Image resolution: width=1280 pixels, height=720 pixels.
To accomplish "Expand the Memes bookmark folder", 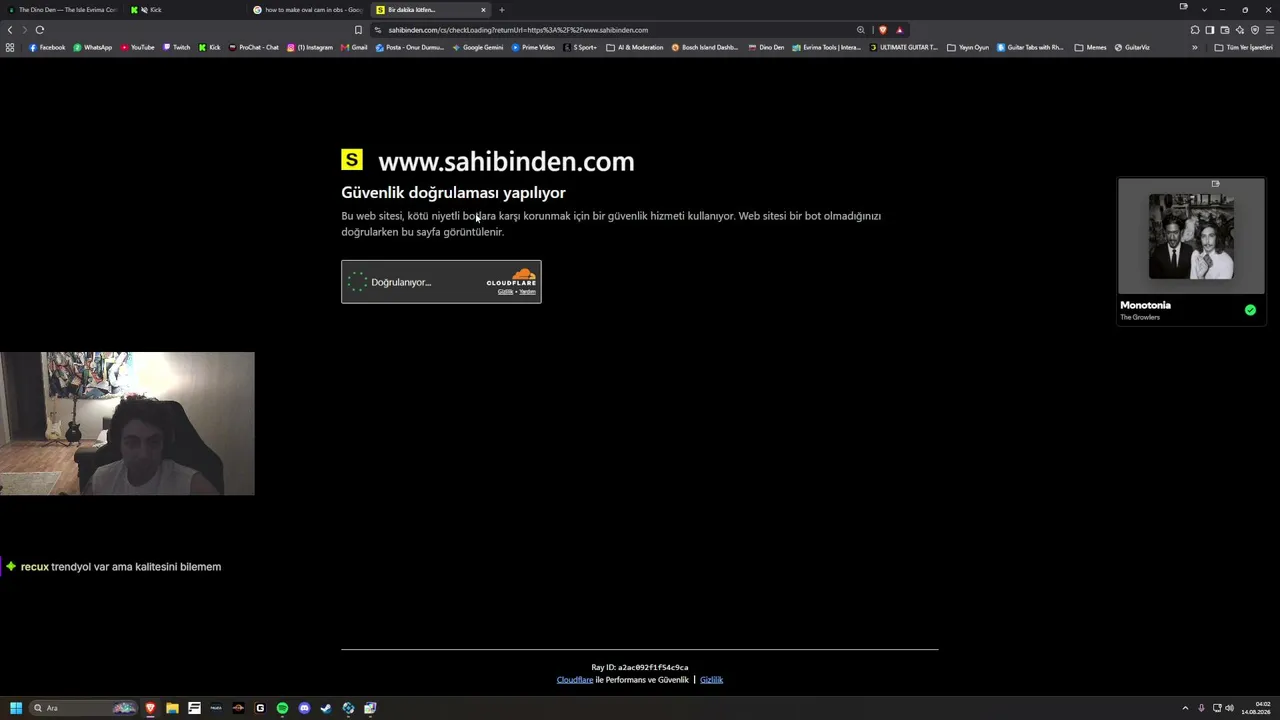I will coord(1091,47).
